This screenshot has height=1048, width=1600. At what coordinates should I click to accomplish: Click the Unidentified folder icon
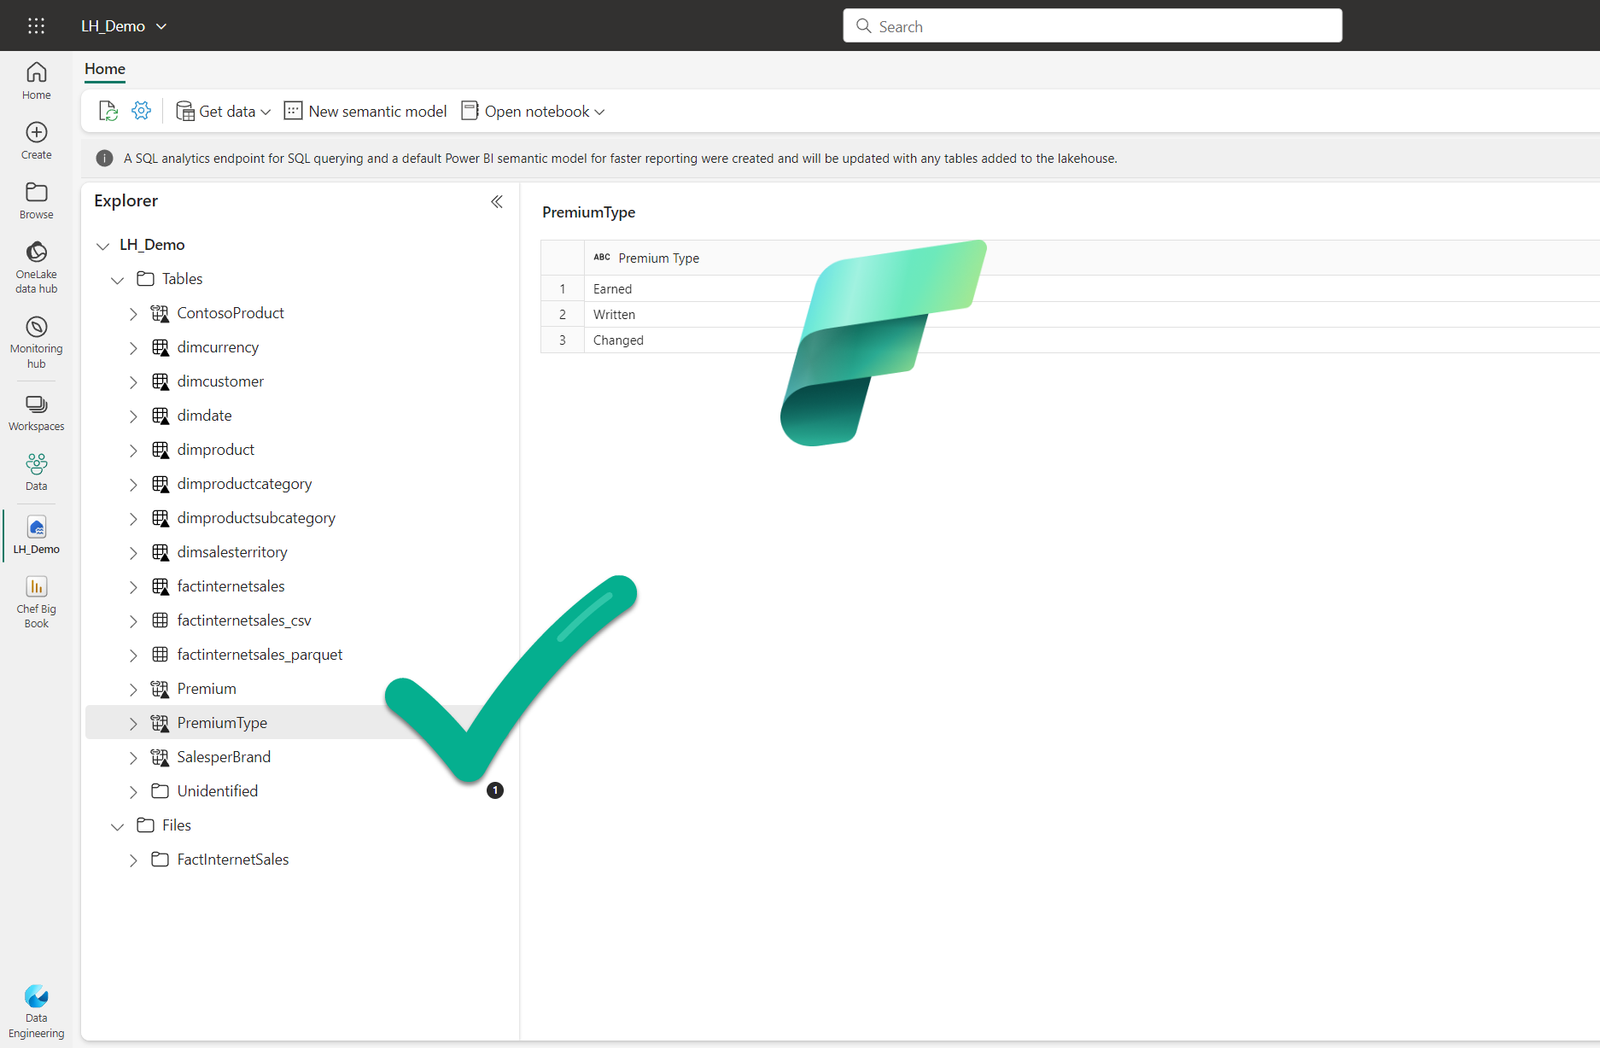(160, 791)
